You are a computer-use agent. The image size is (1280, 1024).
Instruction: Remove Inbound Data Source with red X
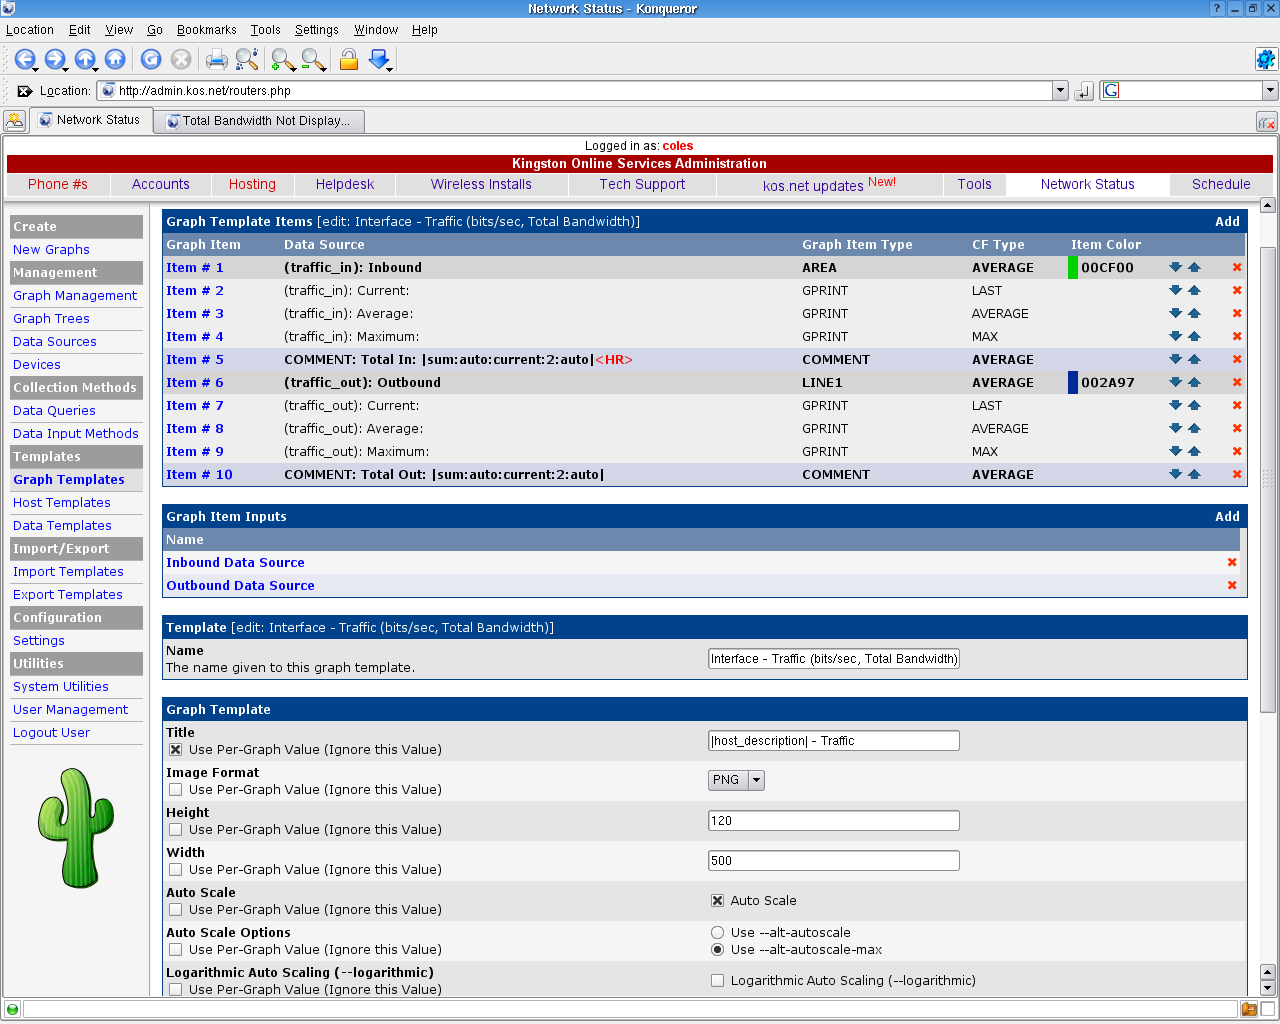click(x=1232, y=562)
